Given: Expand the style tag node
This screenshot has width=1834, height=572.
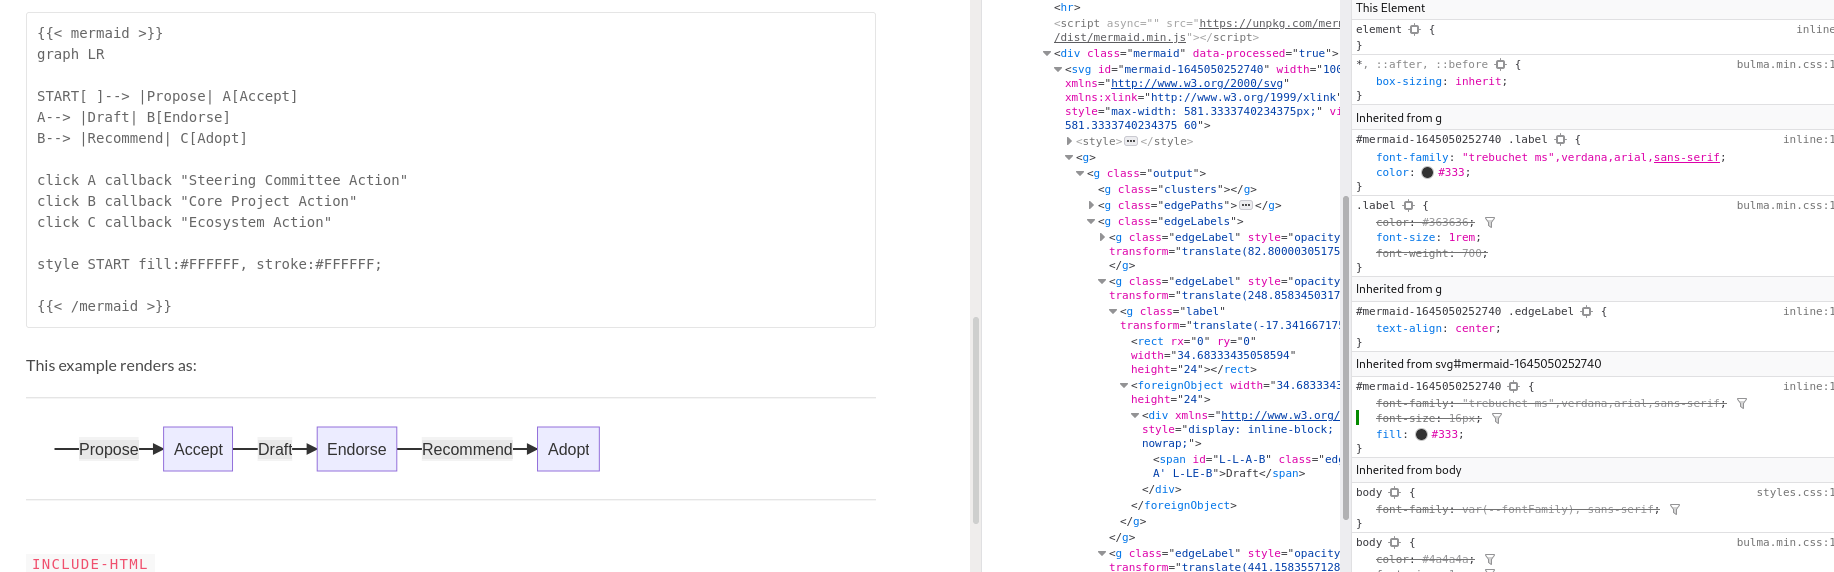Looking at the screenshot, I should tap(1069, 142).
